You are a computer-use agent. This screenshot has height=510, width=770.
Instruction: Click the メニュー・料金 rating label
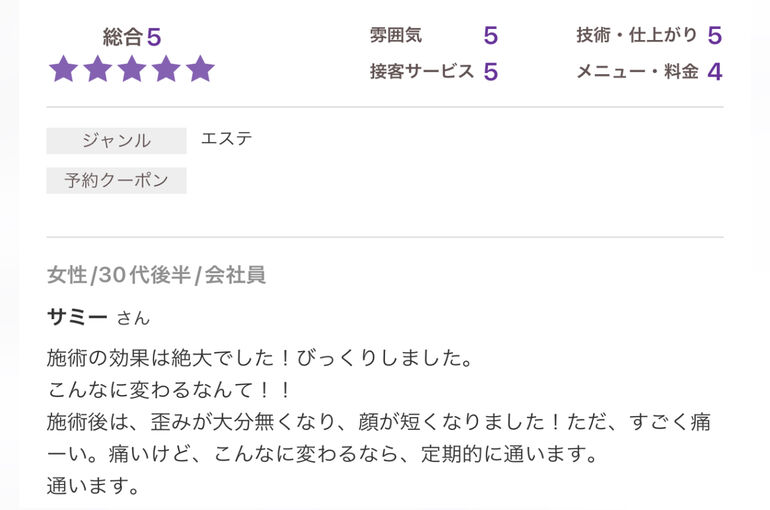click(x=637, y=72)
